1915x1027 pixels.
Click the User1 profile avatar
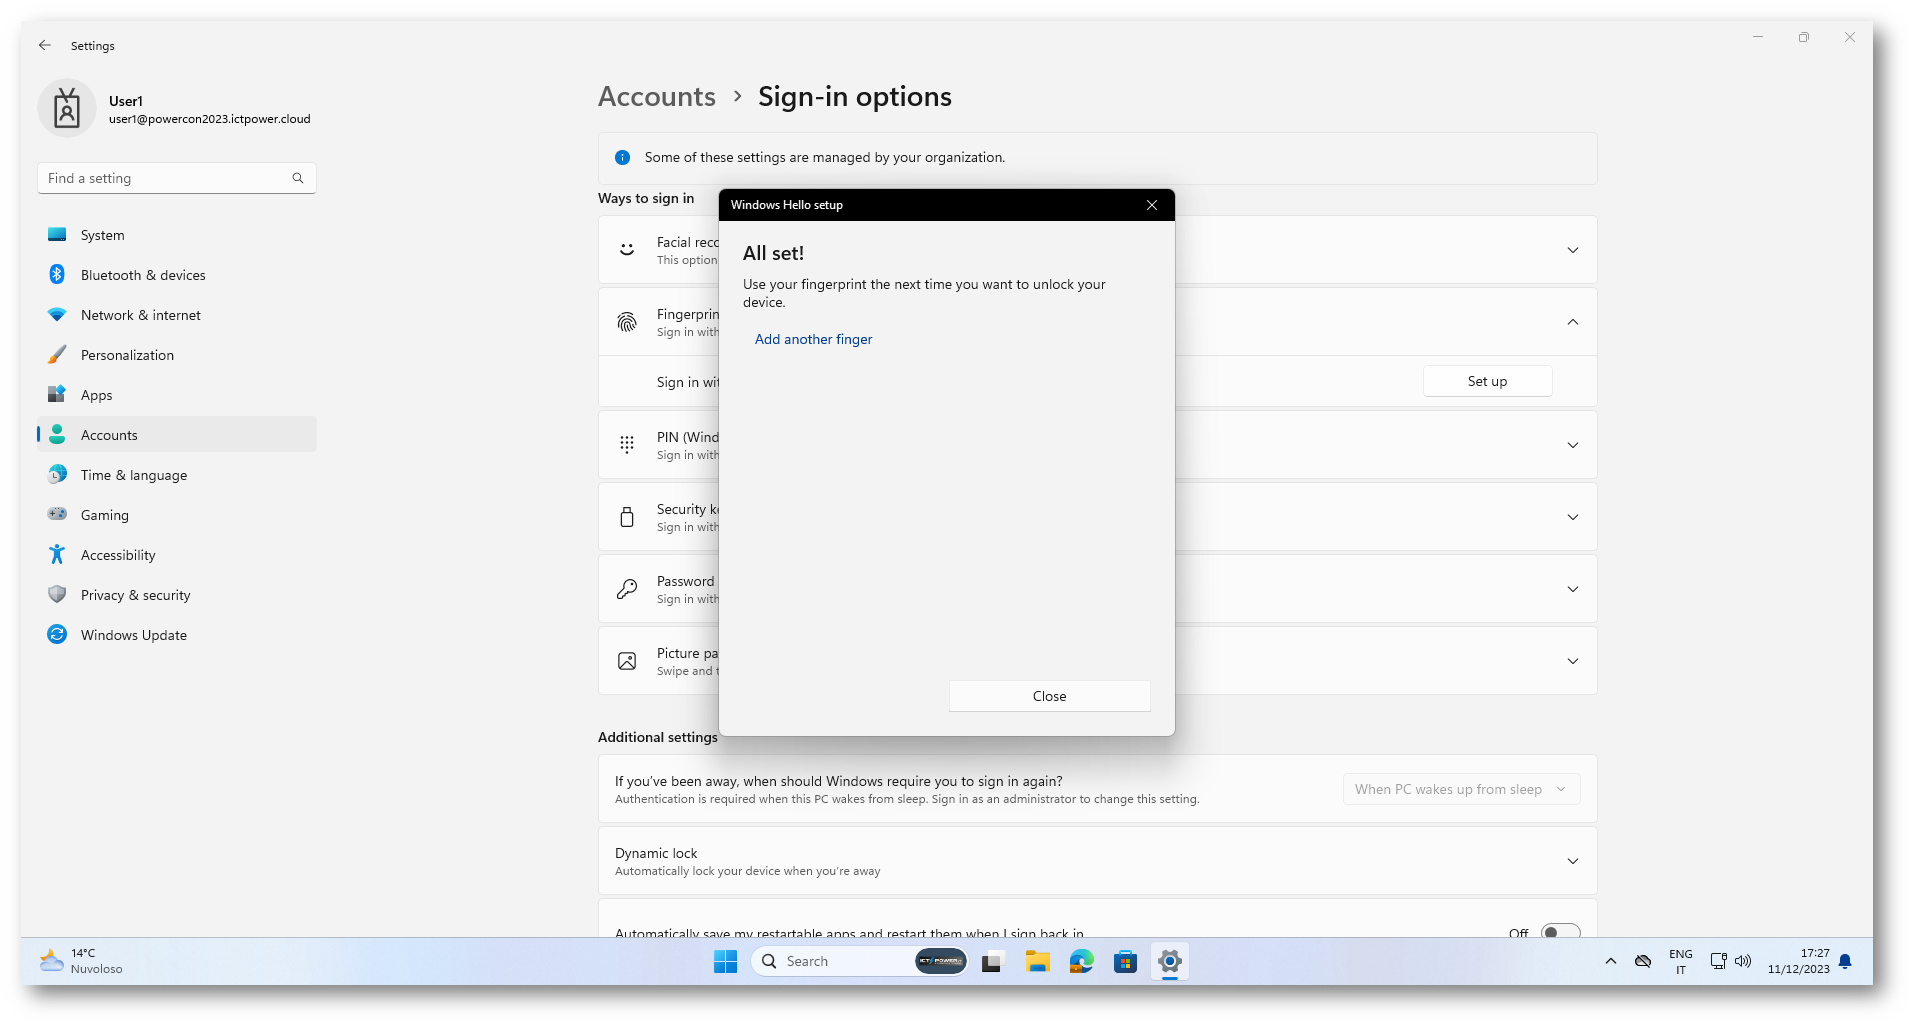[67, 108]
